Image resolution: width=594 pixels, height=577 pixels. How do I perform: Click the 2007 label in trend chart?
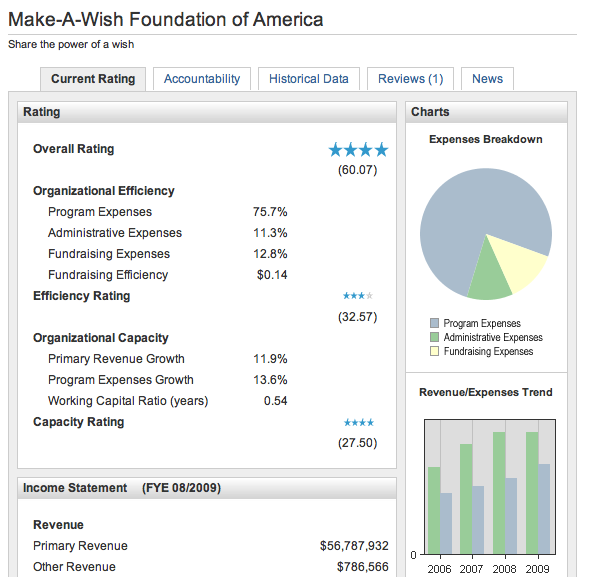471,569
